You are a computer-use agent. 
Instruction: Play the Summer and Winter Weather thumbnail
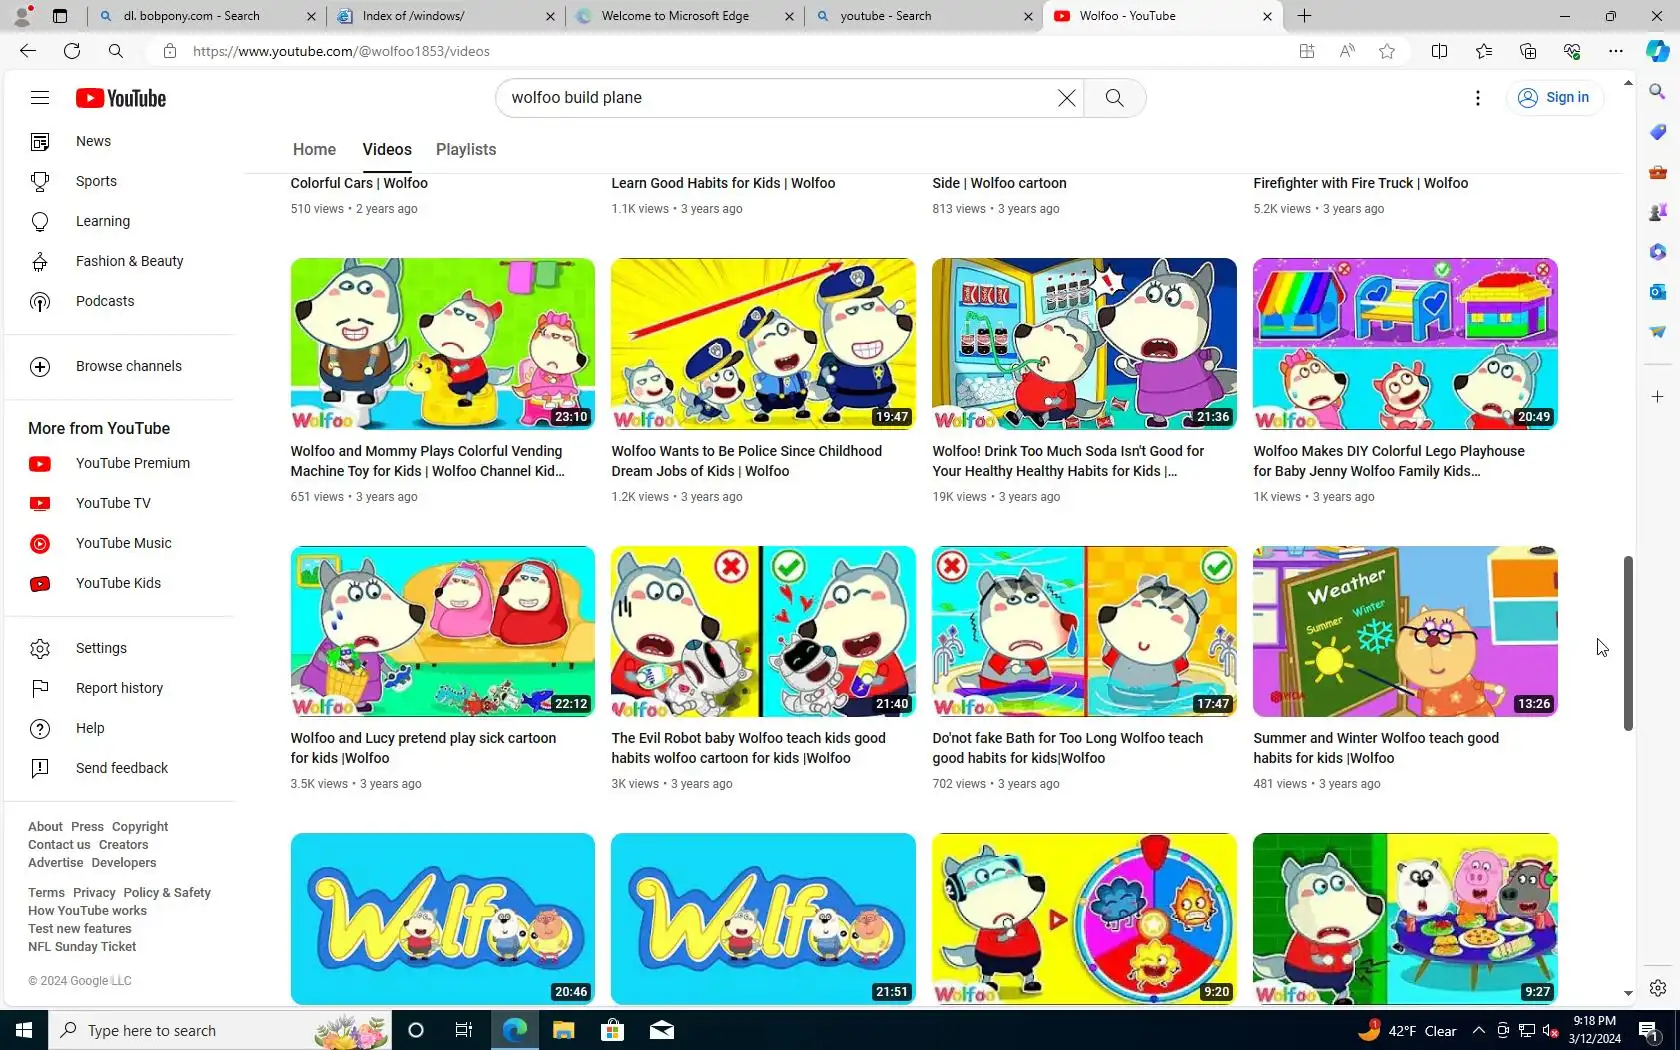(1405, 631)
